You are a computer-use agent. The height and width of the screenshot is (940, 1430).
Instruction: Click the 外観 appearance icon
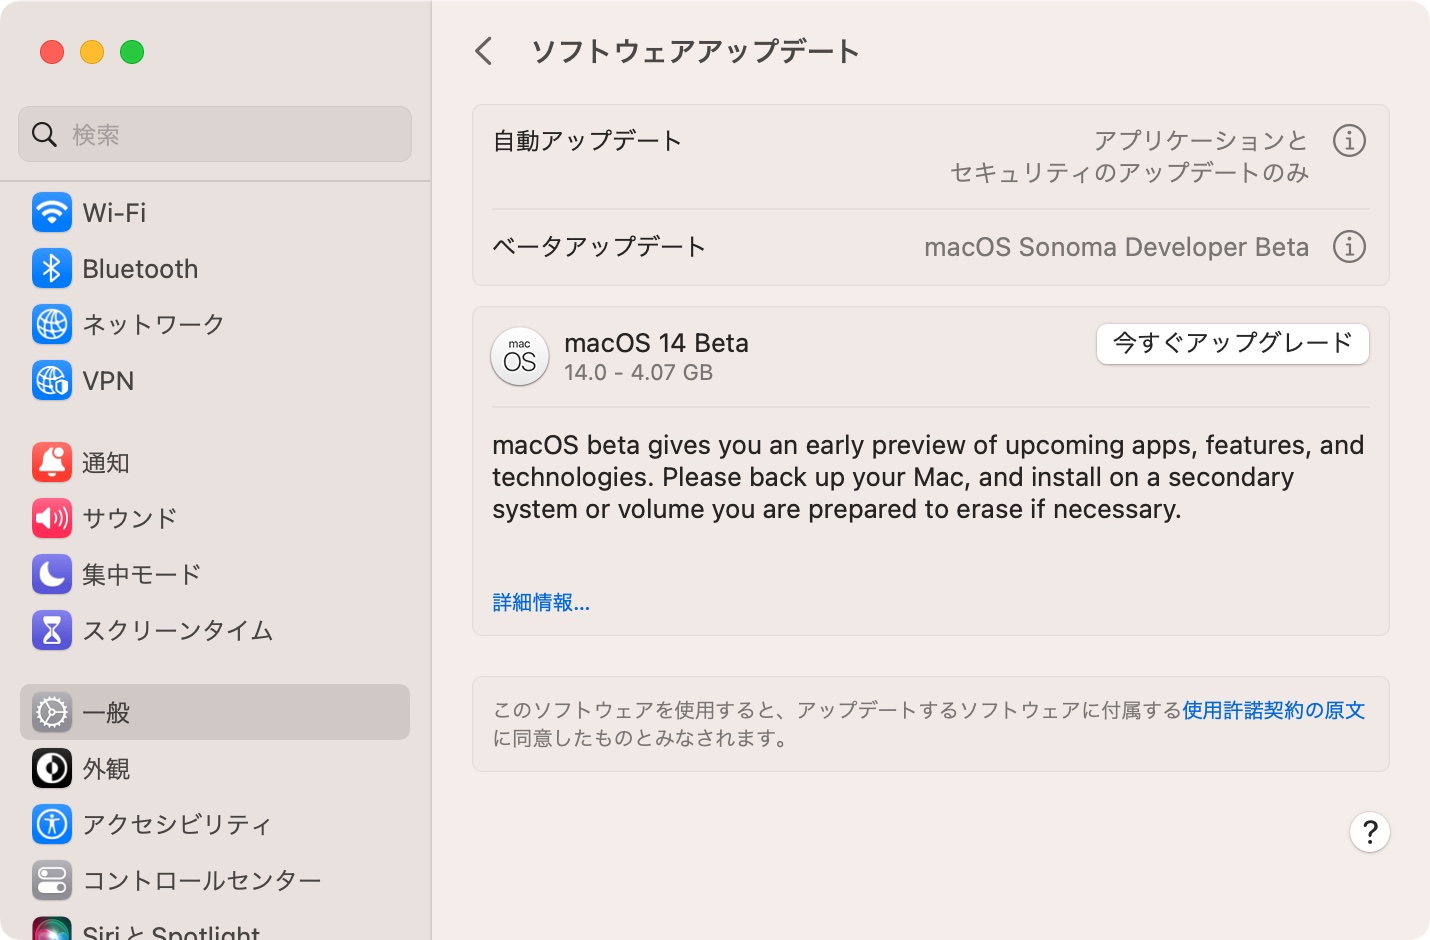[52, 768]
